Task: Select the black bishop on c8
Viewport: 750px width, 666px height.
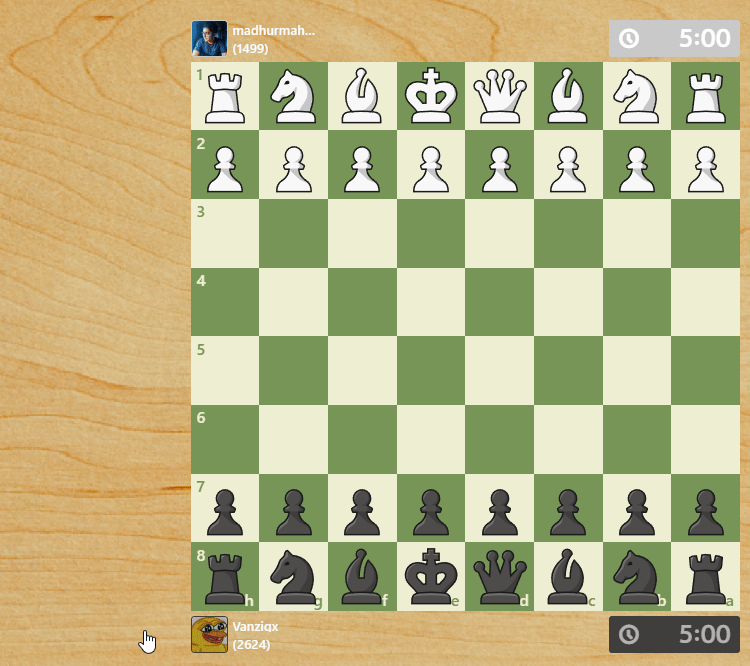Action: point(568,577)
